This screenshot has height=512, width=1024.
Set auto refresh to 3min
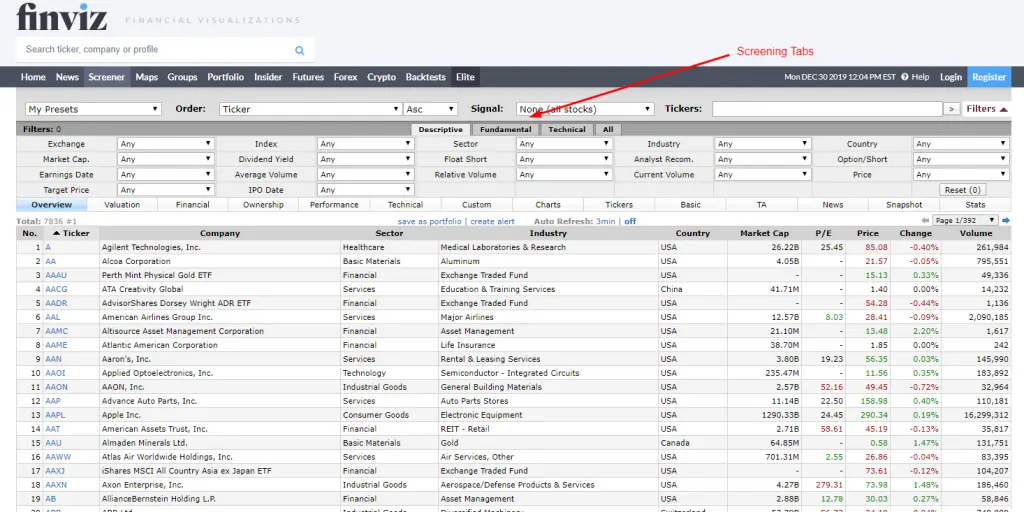(605, 221)
